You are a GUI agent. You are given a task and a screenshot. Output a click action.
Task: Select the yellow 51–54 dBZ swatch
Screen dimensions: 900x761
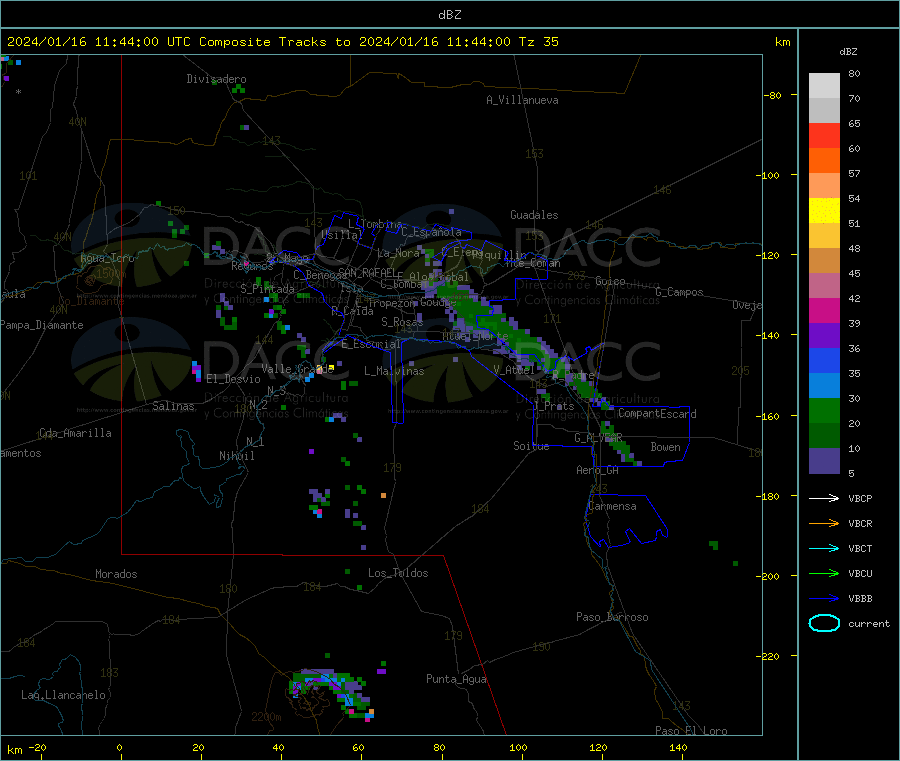(824, 211)
